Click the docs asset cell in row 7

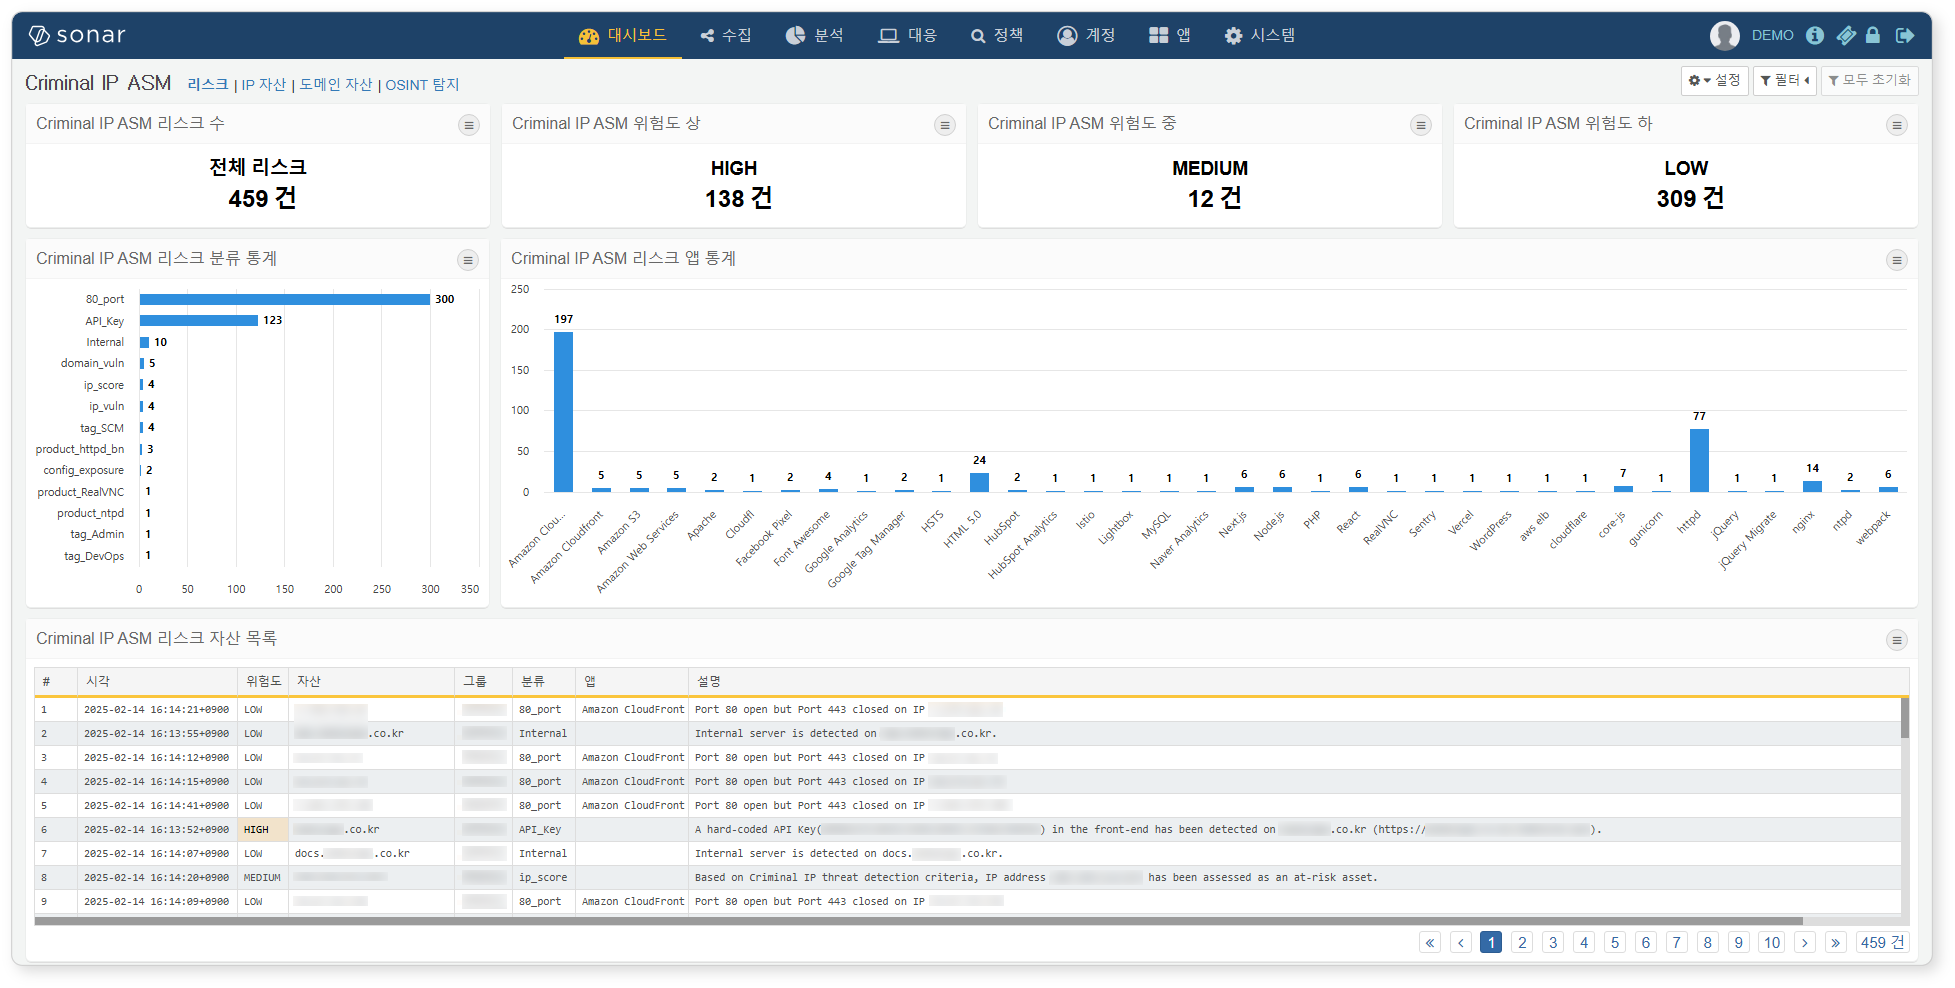(371, 854)
